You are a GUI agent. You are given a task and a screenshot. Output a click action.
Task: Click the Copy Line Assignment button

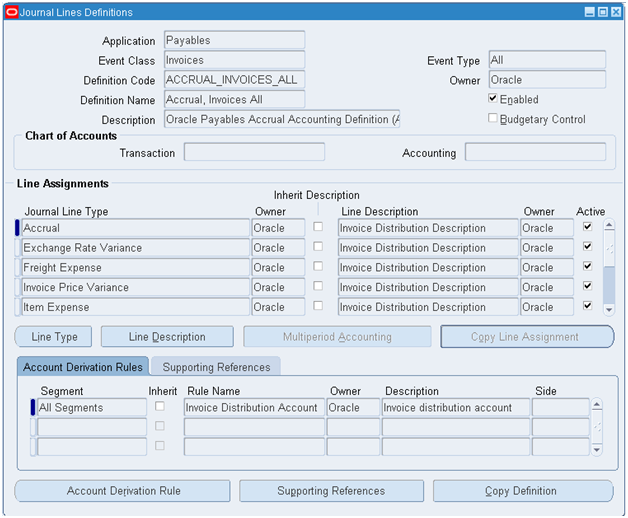click(x=527, y=337)
